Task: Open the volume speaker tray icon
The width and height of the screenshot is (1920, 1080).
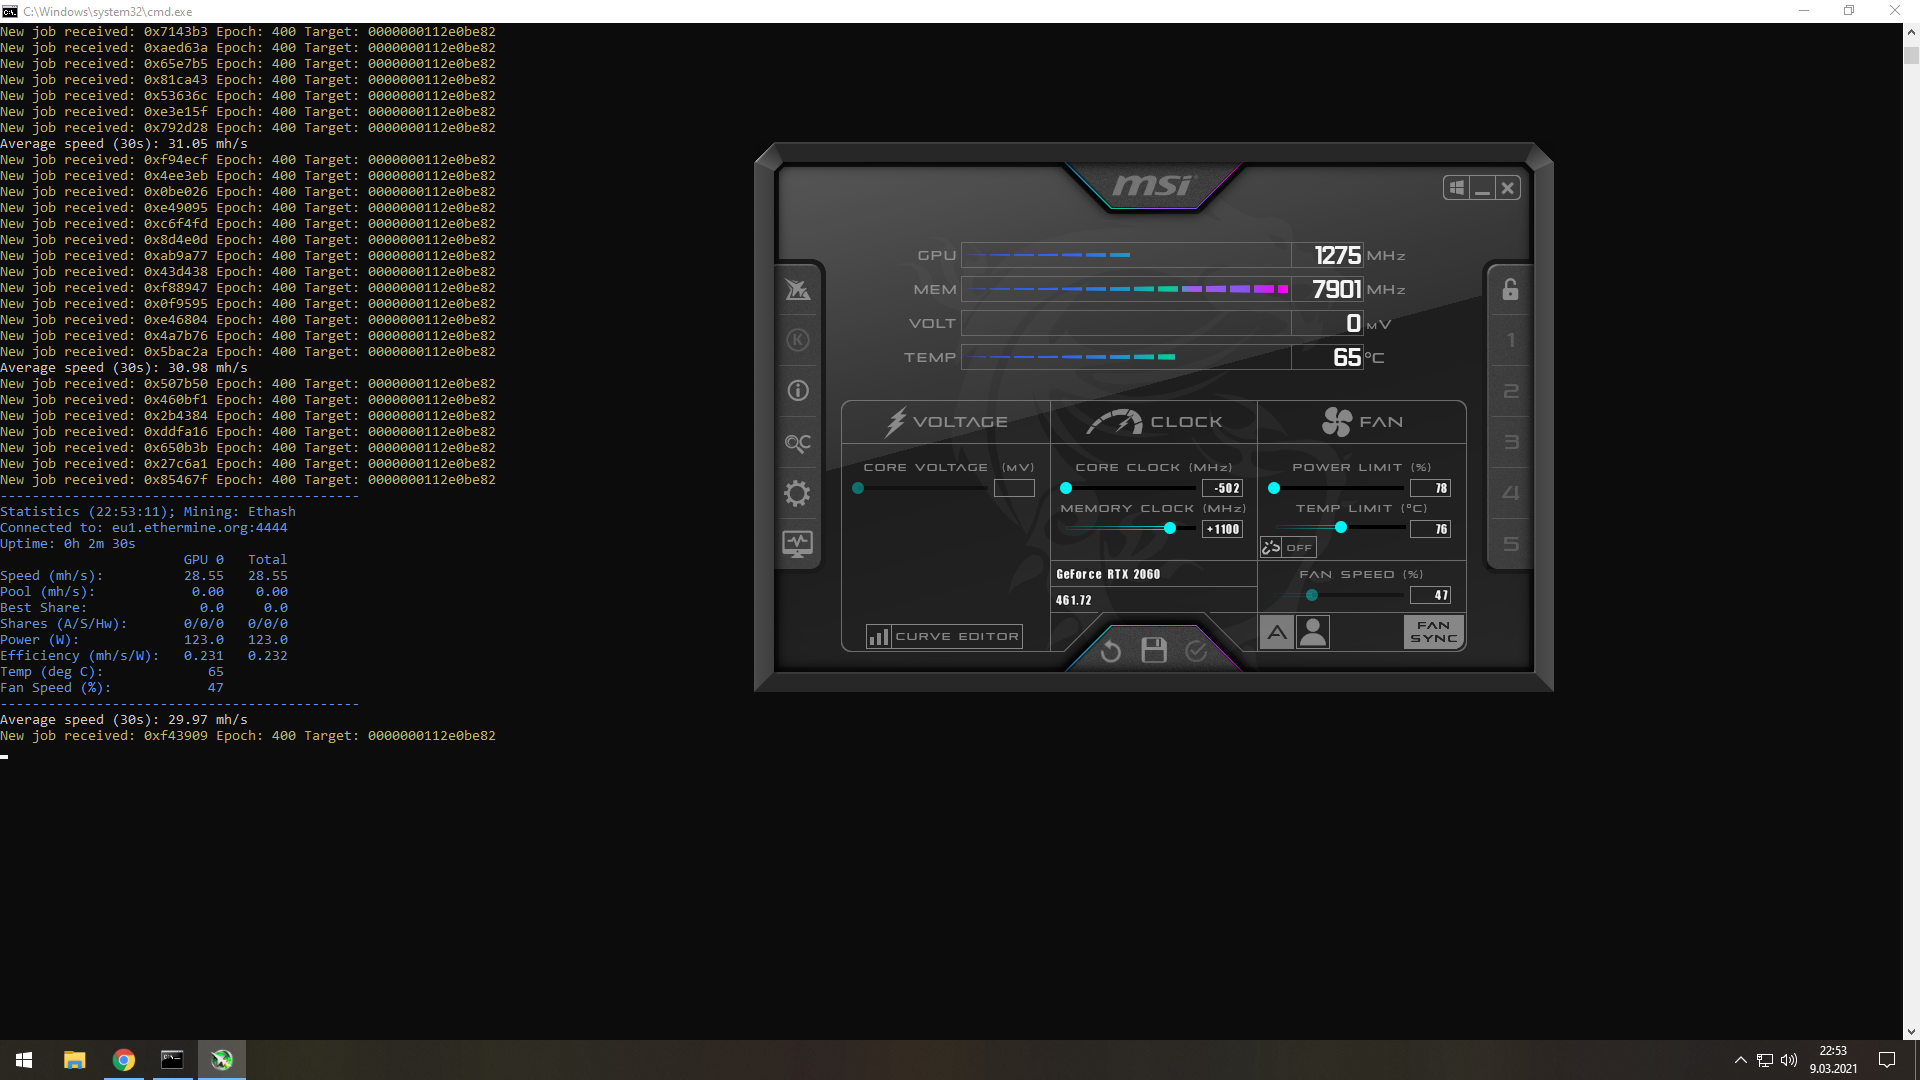Action: click(1789, 1060)
